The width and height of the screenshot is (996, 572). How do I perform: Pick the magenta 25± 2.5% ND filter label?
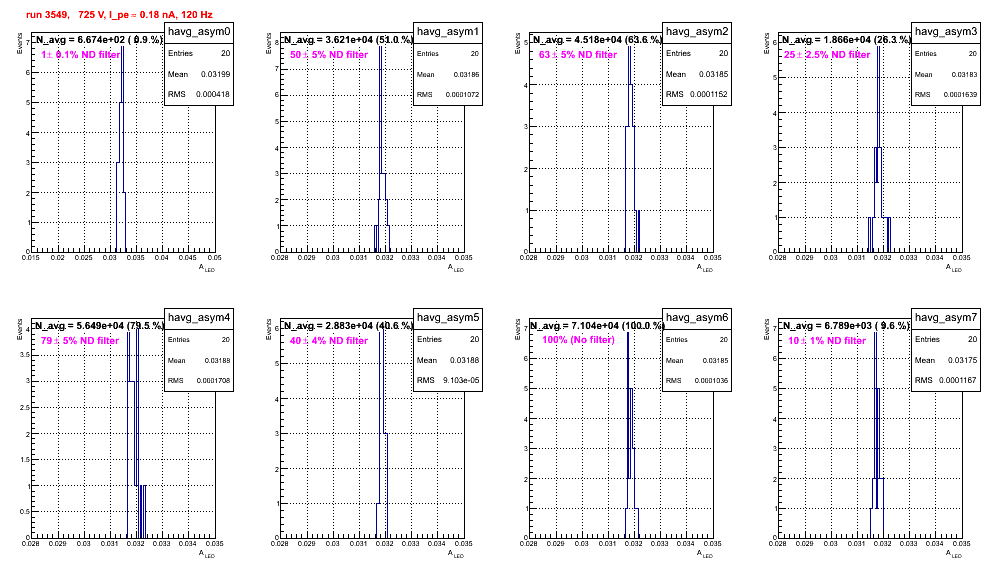[x=827, y=55]
